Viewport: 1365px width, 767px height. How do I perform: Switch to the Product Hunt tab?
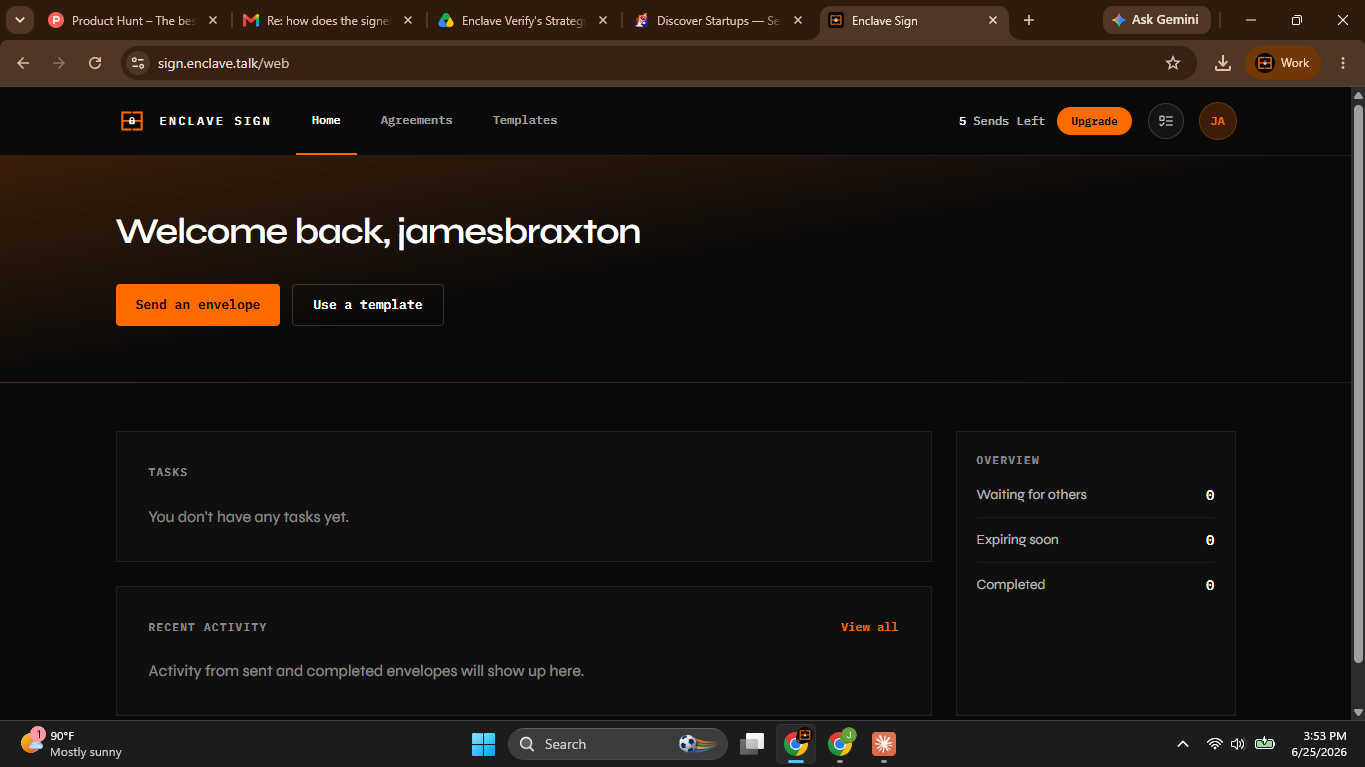point(133,20)
